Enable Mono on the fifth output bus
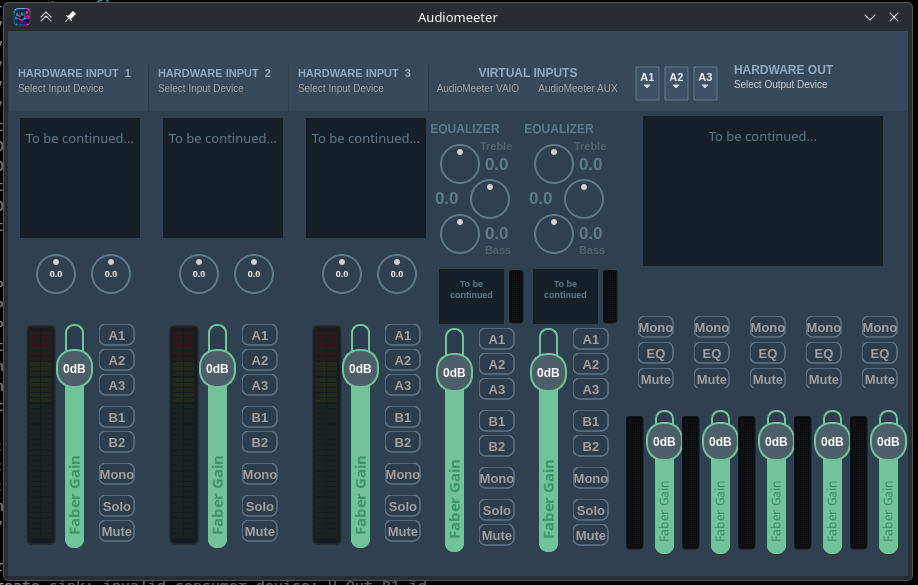This screenshot has width=918, height=585. coord(879,328)
